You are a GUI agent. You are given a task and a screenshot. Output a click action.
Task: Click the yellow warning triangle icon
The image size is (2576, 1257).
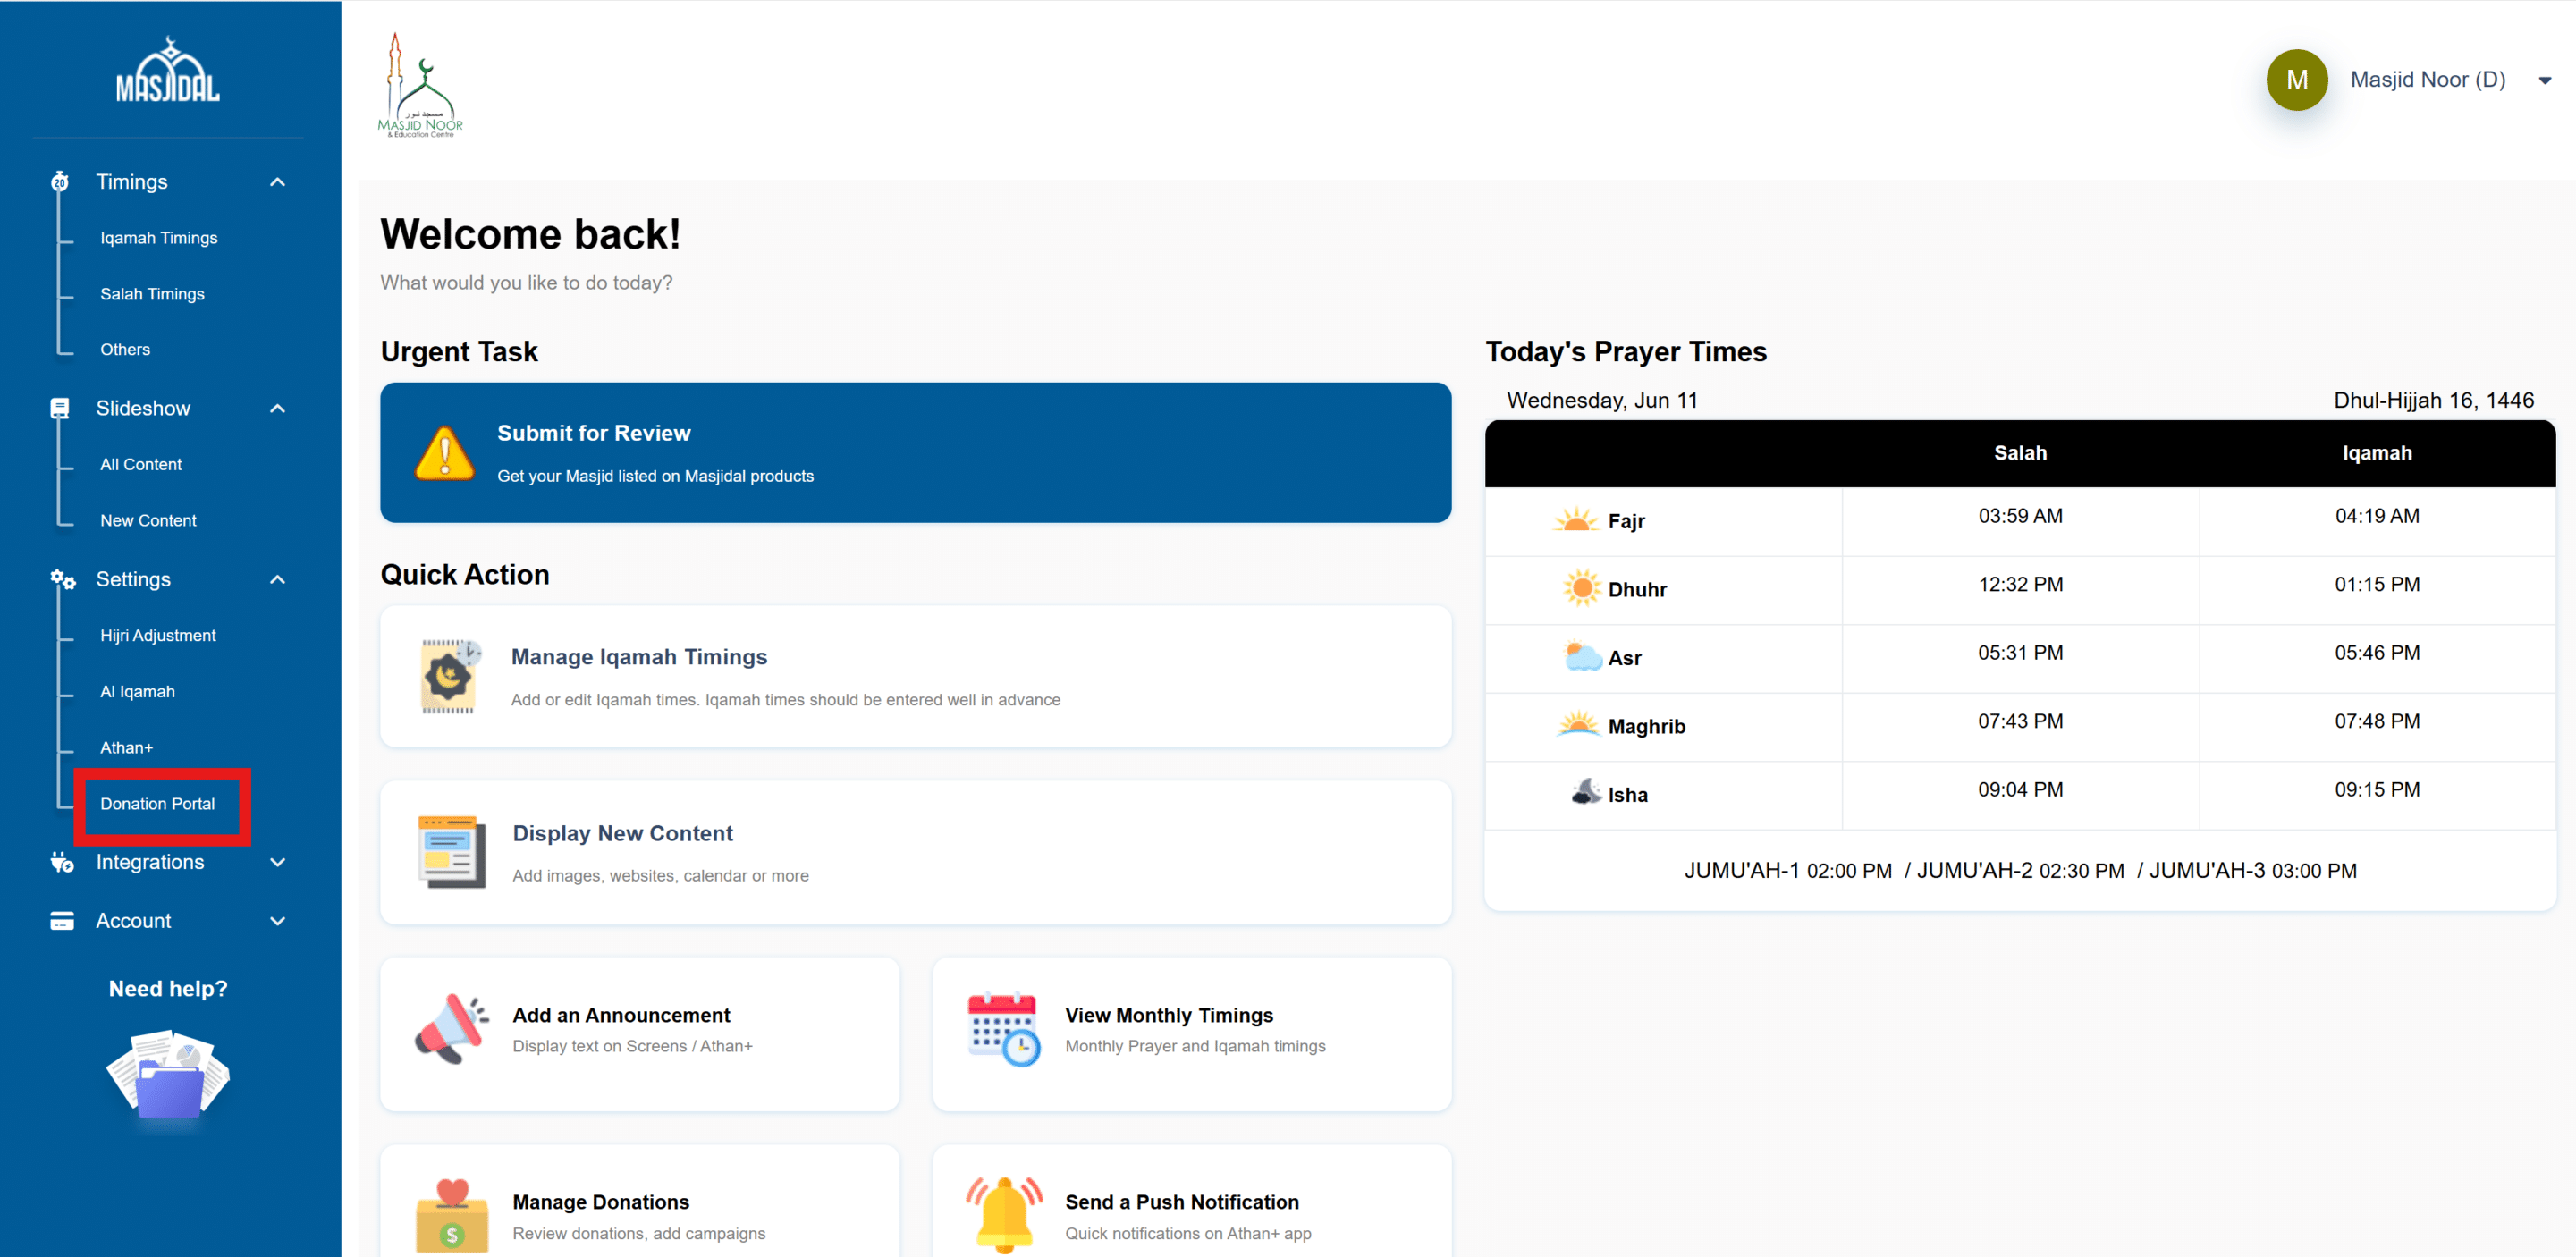coord(444,453)
